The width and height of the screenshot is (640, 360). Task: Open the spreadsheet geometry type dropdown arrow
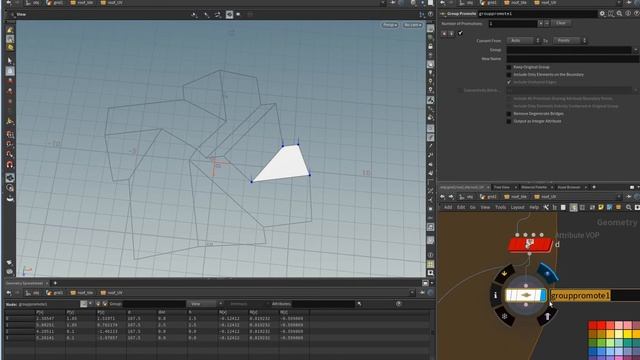(x=90, y=304)
